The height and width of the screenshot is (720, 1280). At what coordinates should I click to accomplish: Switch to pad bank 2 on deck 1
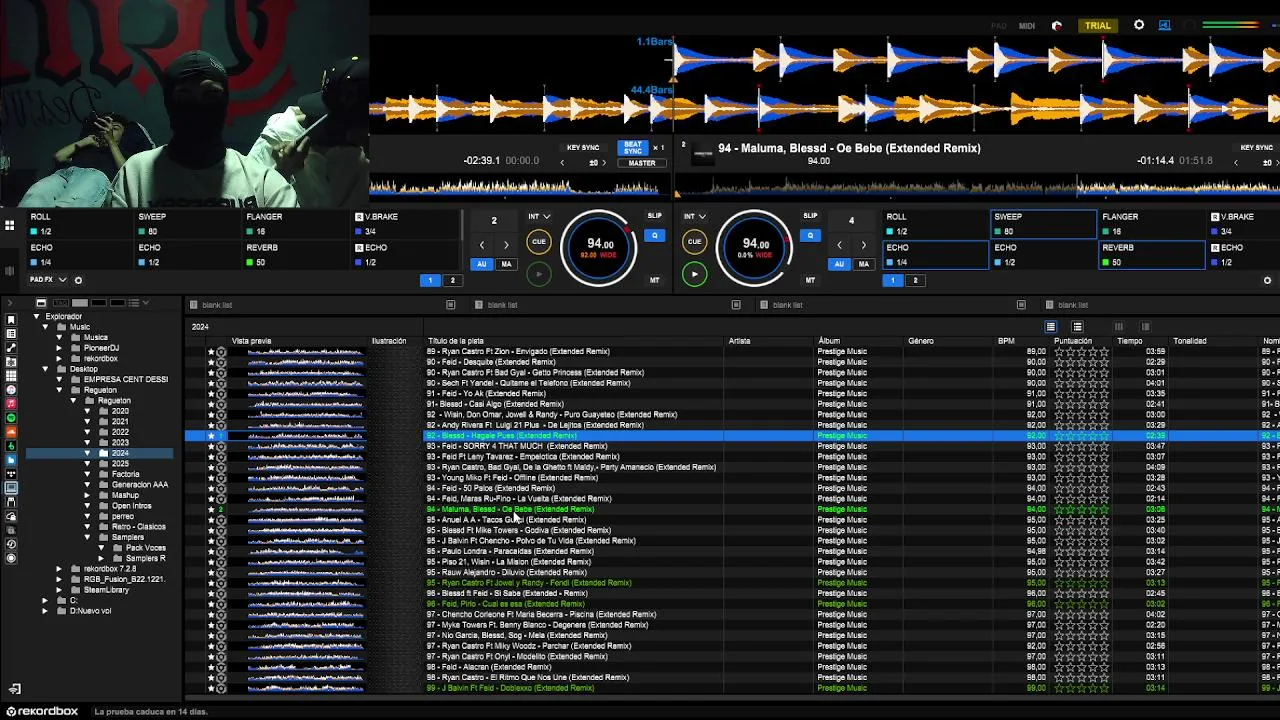point(452,281)
